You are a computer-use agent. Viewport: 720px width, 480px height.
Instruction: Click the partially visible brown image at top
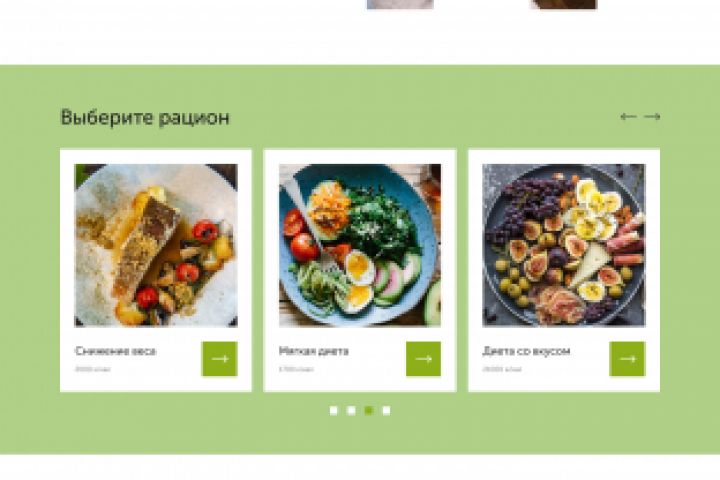pos(564,4)
